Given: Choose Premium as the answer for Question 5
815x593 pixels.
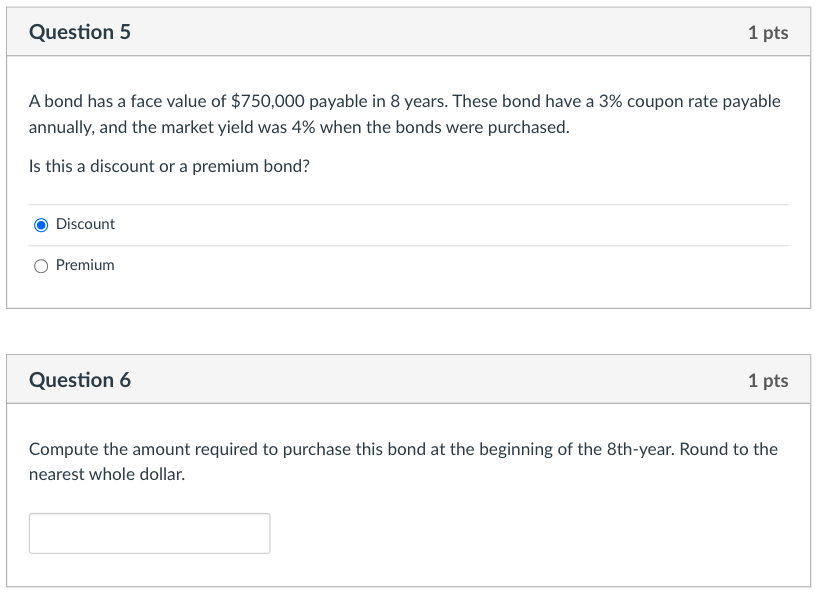Looking at the screenshot, I should [40, 265].
